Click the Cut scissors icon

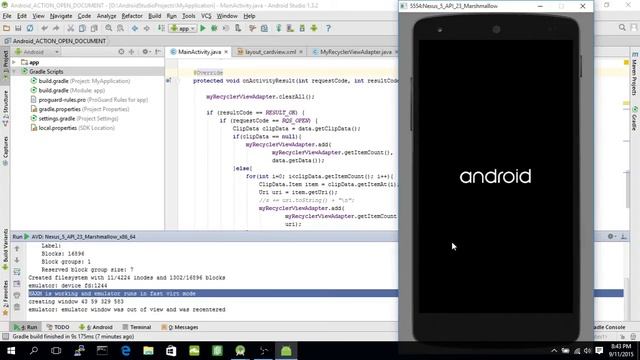[x=70, y=28]
